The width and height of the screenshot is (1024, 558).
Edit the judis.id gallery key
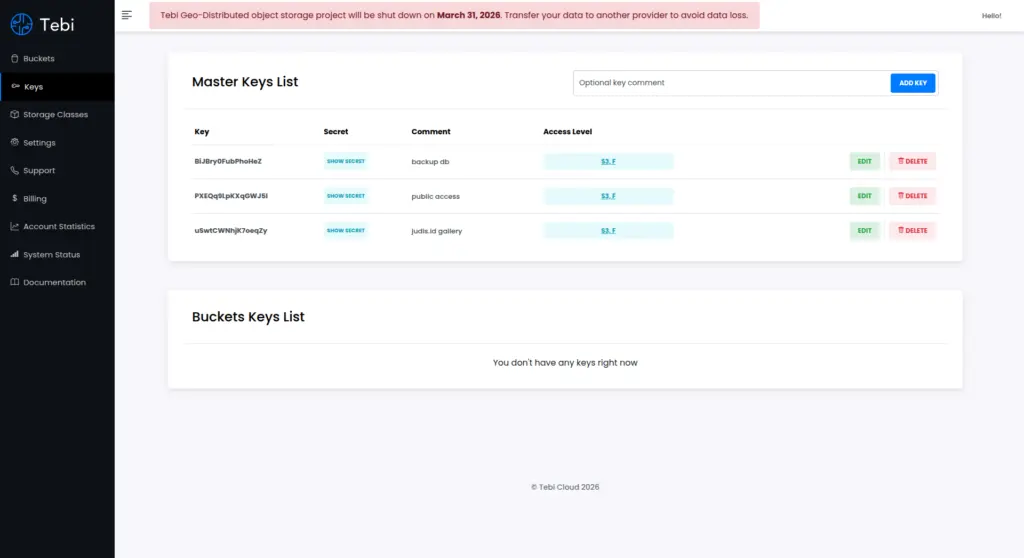tap(865, 231)
